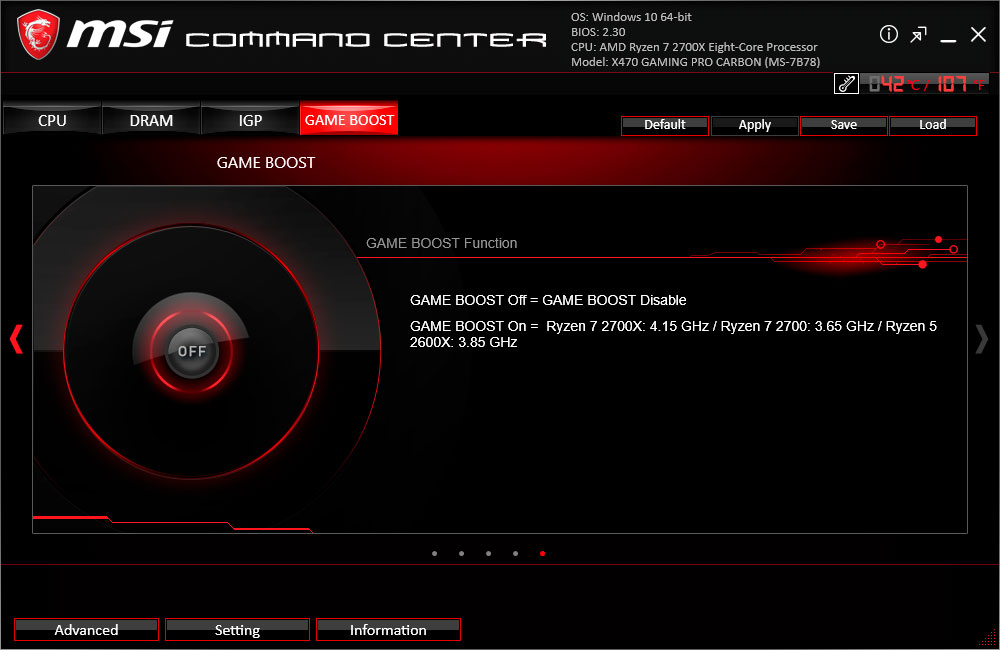The height and width of the screenshot is (650, 1000).
Task: Apply the current settings
Action: pyautogui.click(x=754, y=125)
